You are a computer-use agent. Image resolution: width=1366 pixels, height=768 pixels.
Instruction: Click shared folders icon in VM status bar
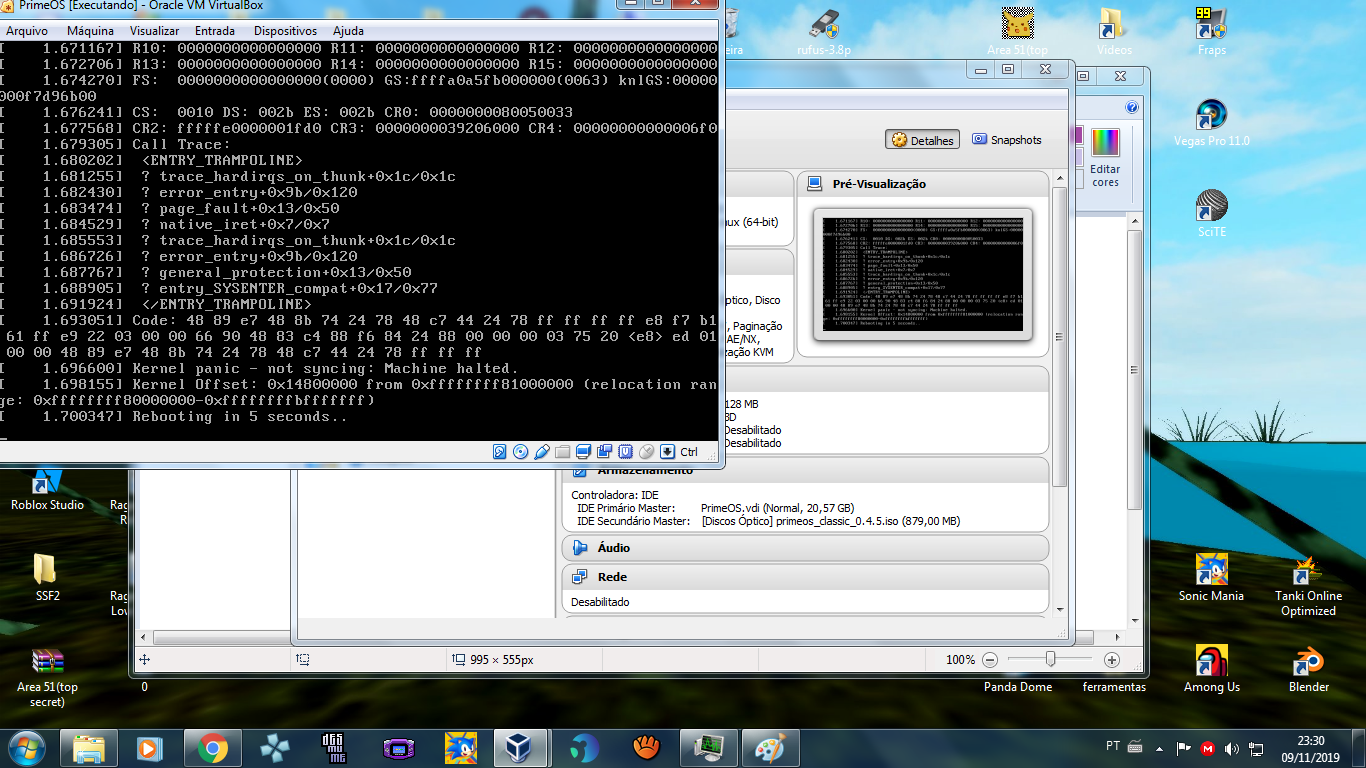point(563,452)
